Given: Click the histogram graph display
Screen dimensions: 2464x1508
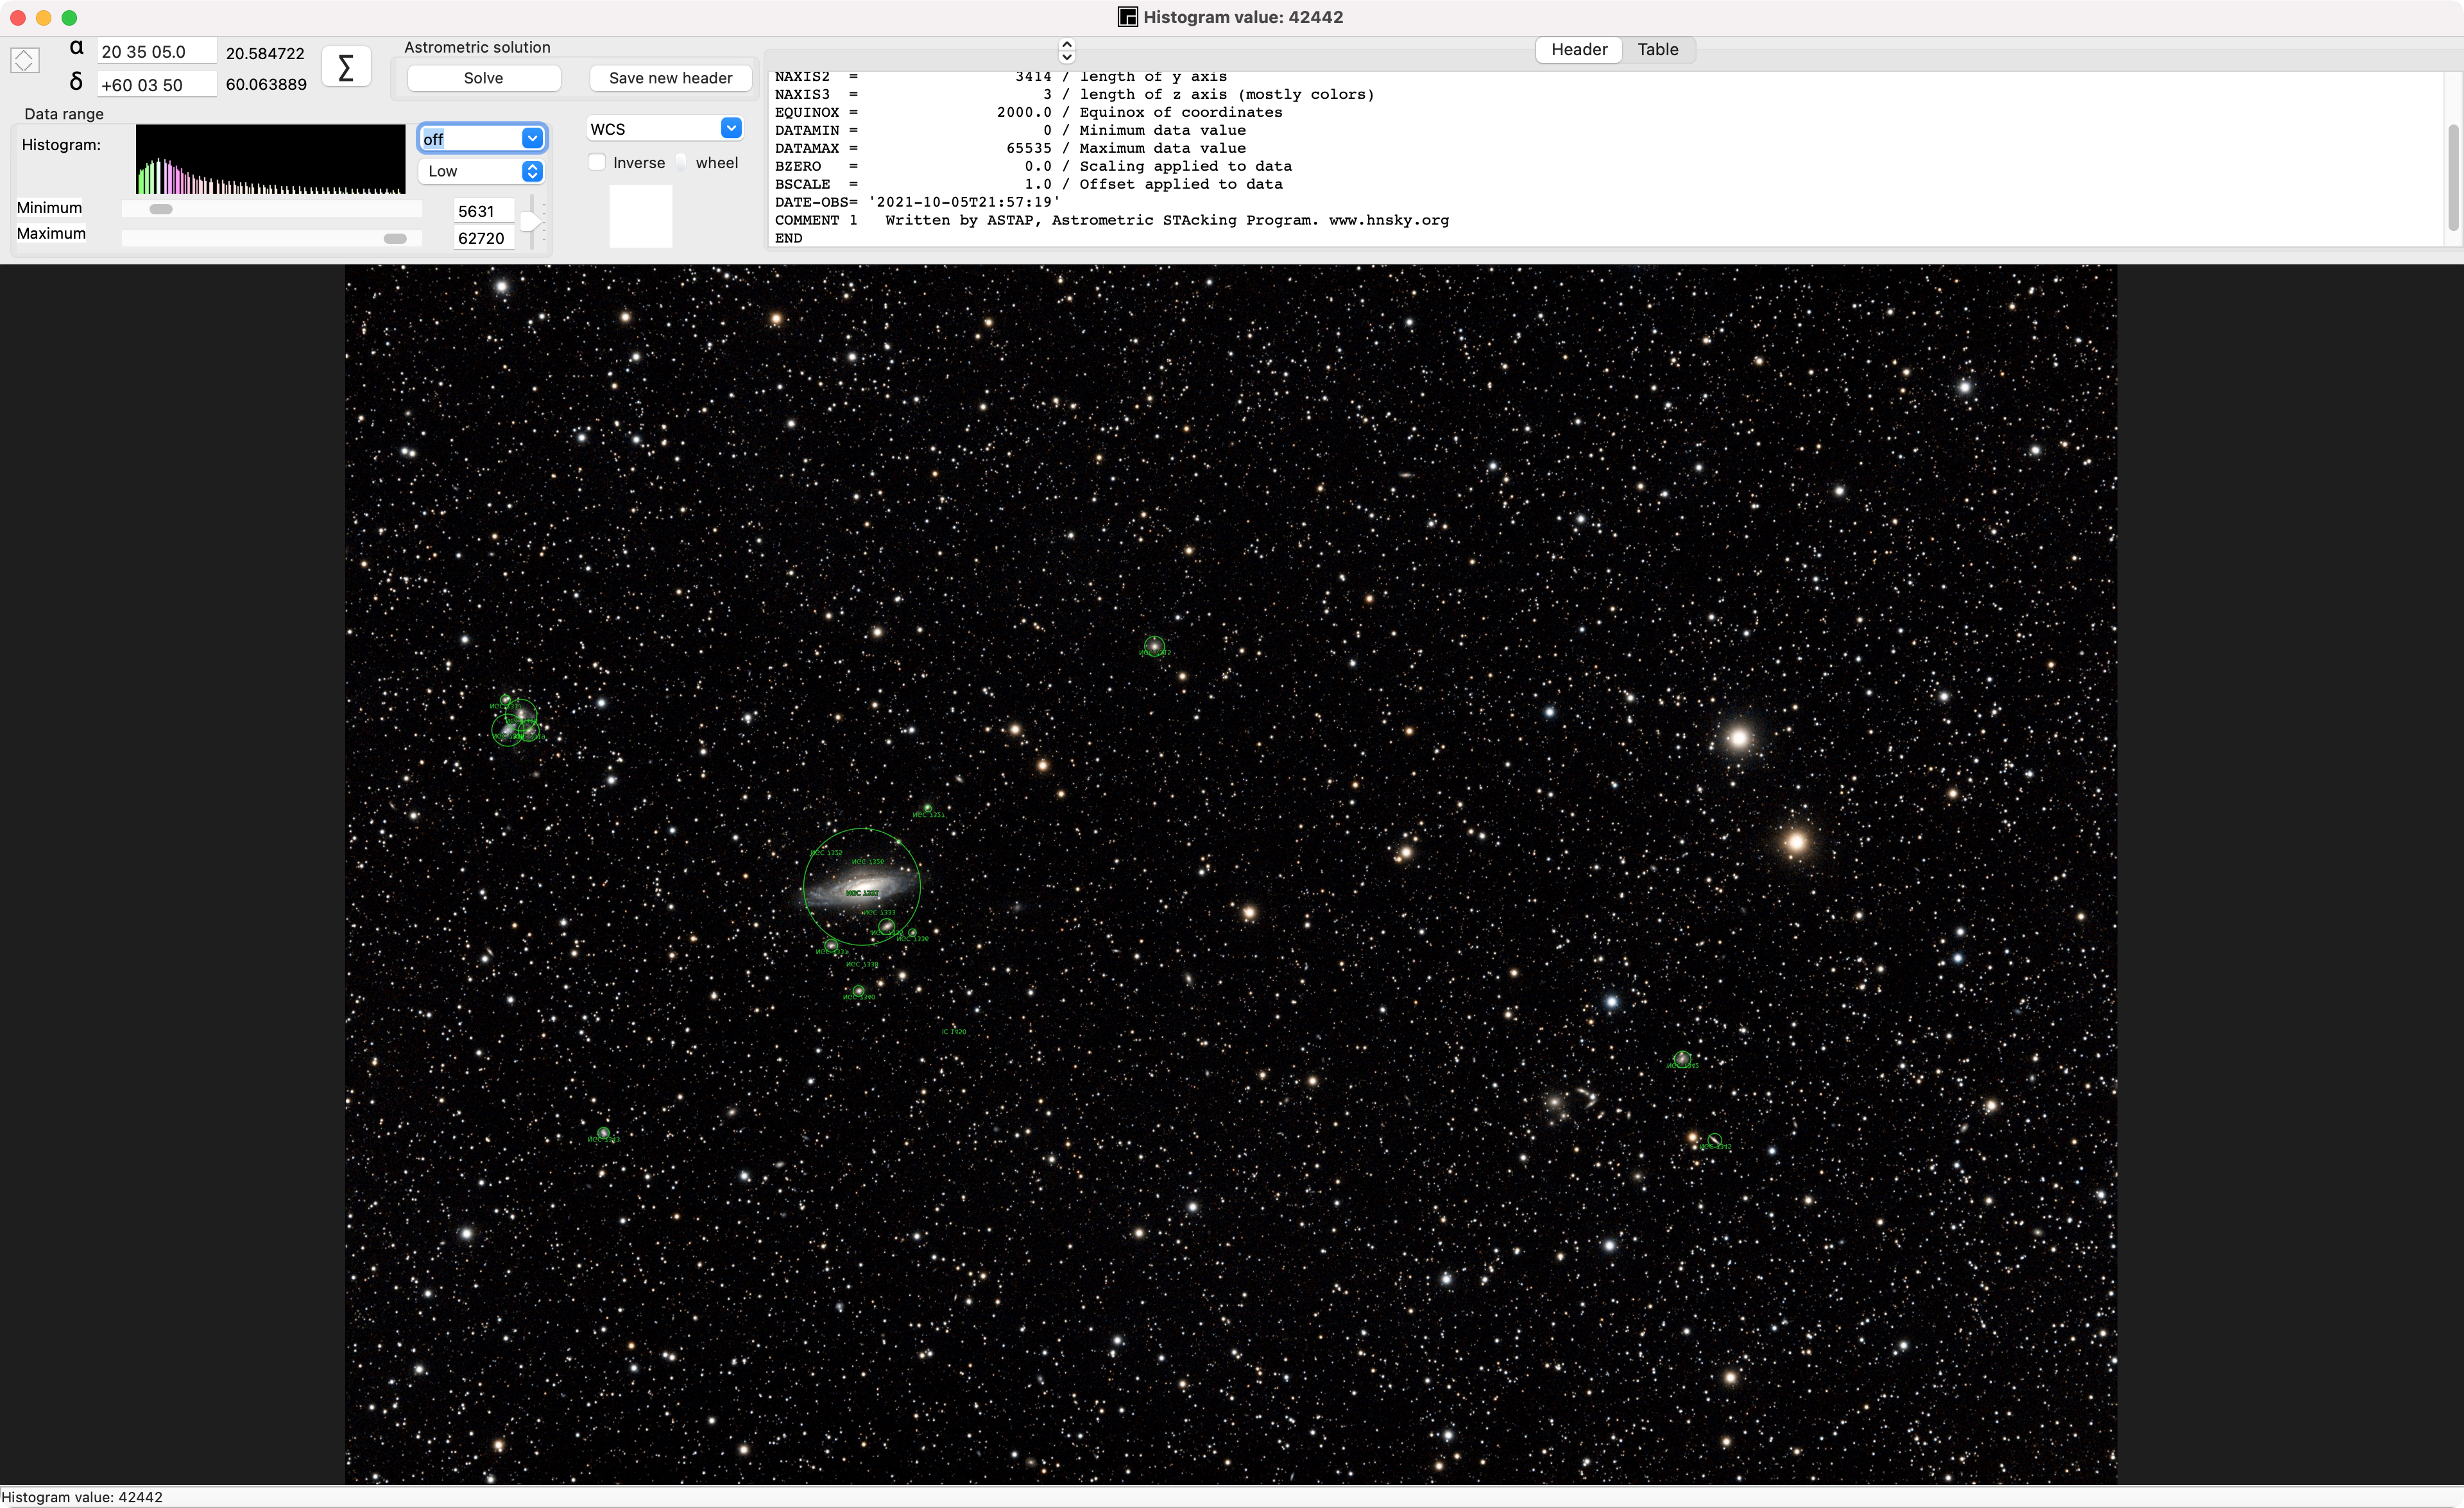Looking at the screenshot, I should click(x=270, y=159).
